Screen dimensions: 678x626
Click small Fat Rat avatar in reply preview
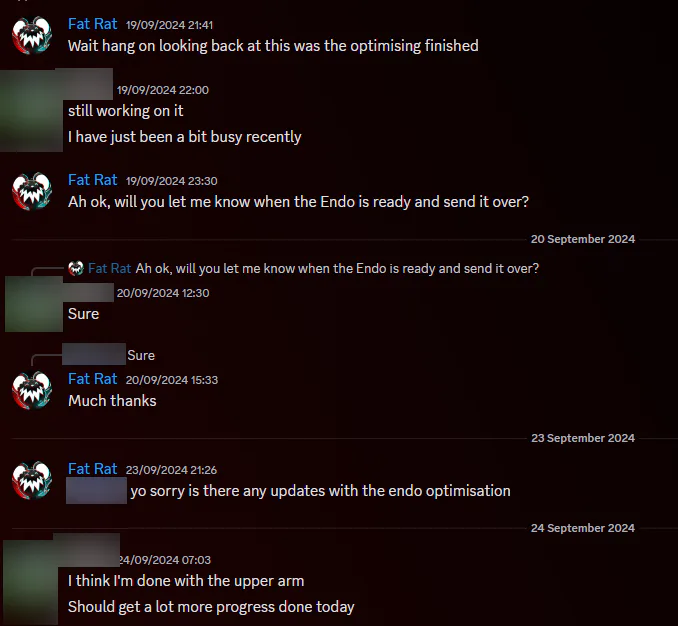76,268
